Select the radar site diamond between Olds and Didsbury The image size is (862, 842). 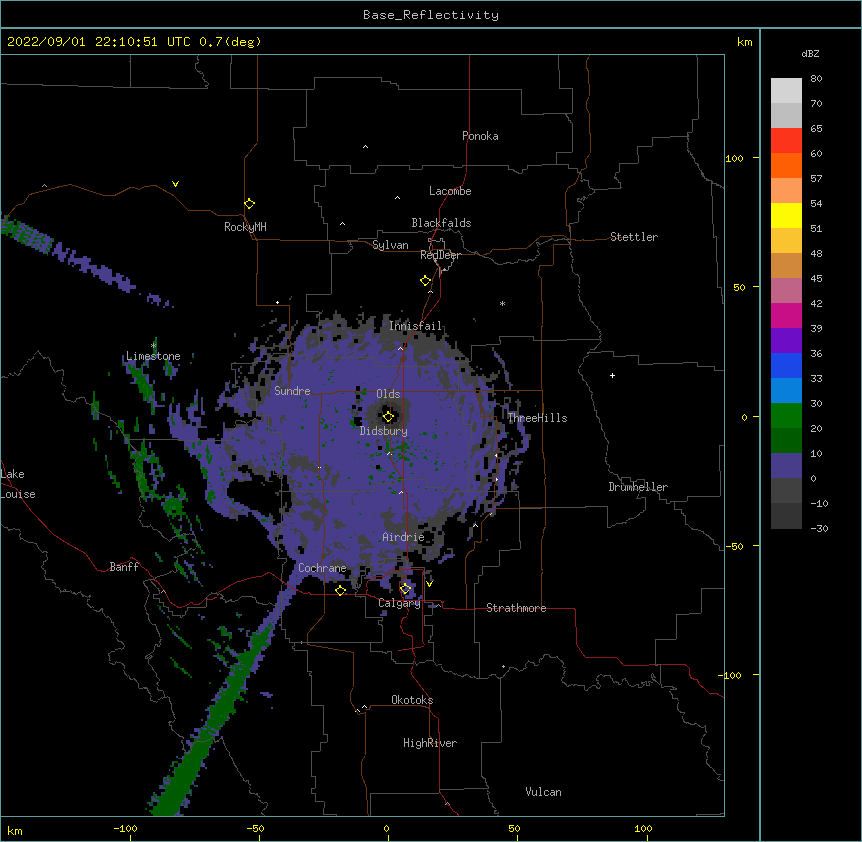point(388,417)
